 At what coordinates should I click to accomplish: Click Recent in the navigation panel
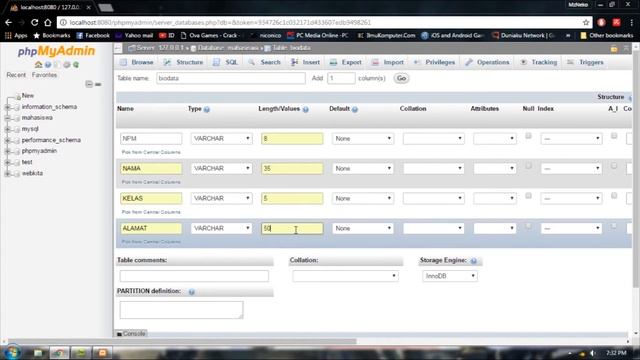click(x=16, y=75)
